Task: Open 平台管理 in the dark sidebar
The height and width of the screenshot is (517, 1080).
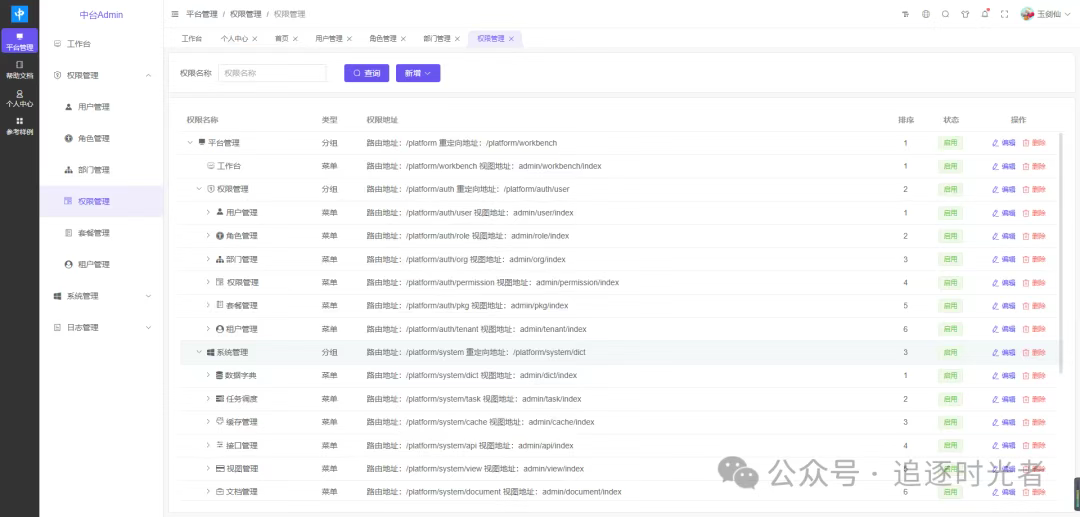Action: [19, 41]
